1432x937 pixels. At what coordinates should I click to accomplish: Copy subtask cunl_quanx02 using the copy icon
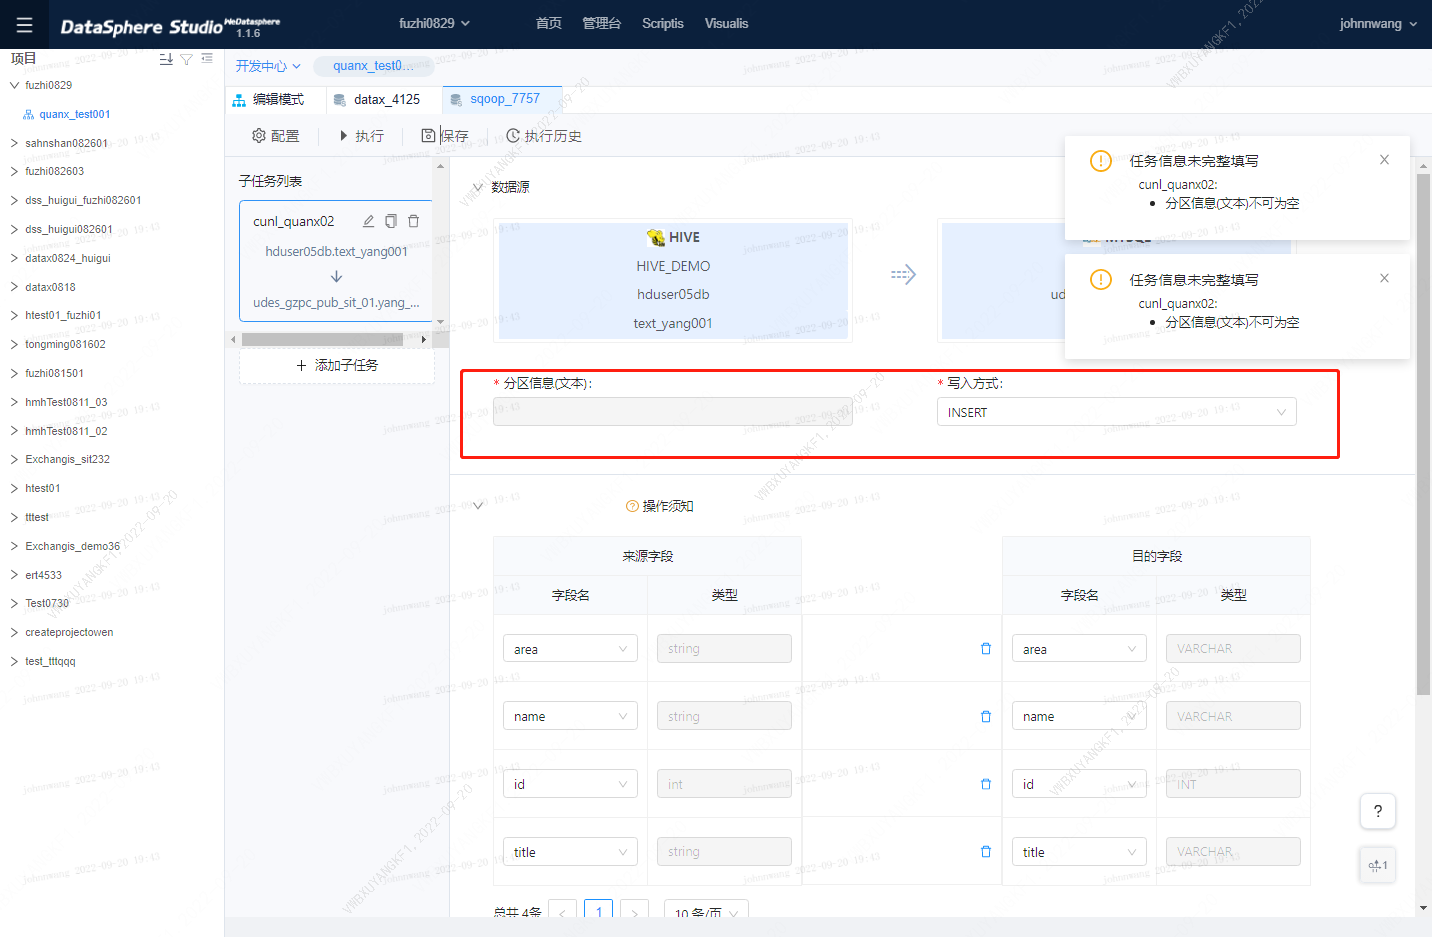point(390,220)
